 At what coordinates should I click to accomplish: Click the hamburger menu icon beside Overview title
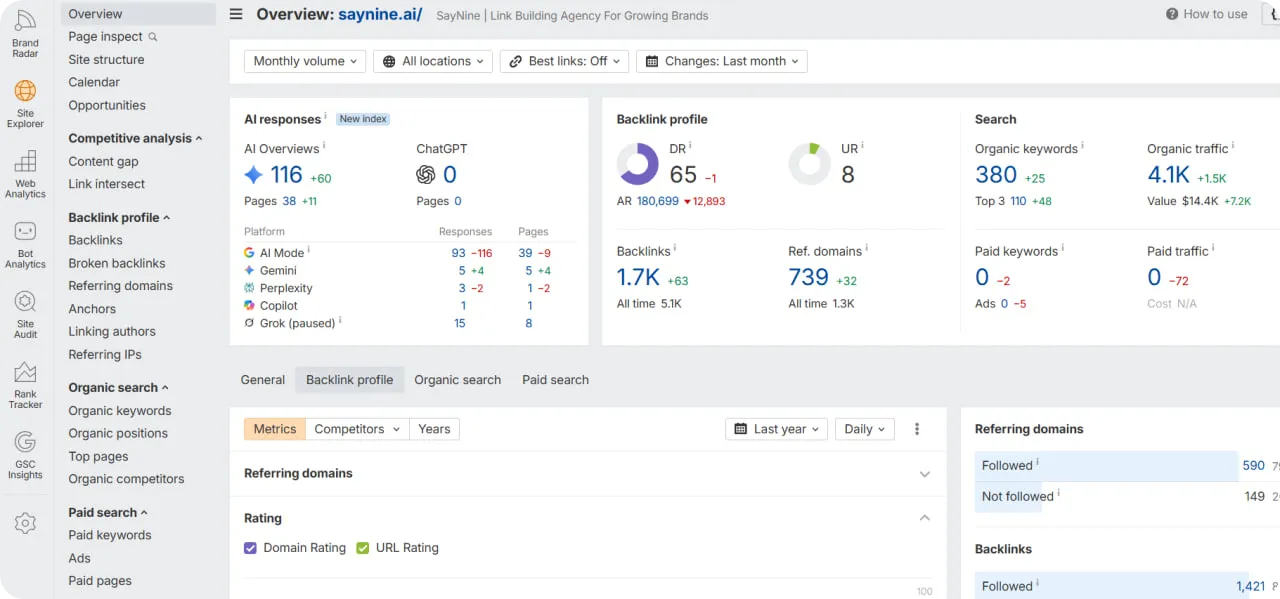click(x=236, y=14)
